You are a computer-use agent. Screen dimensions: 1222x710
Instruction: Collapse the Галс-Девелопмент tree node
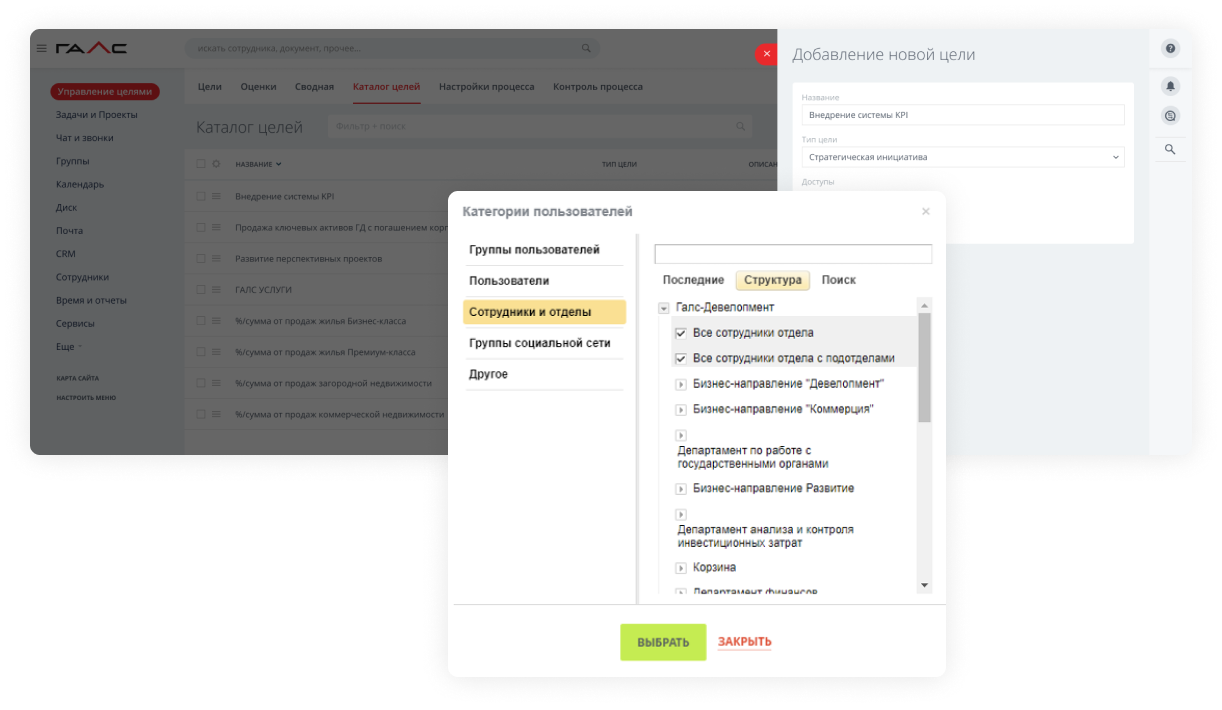(664, 308)
